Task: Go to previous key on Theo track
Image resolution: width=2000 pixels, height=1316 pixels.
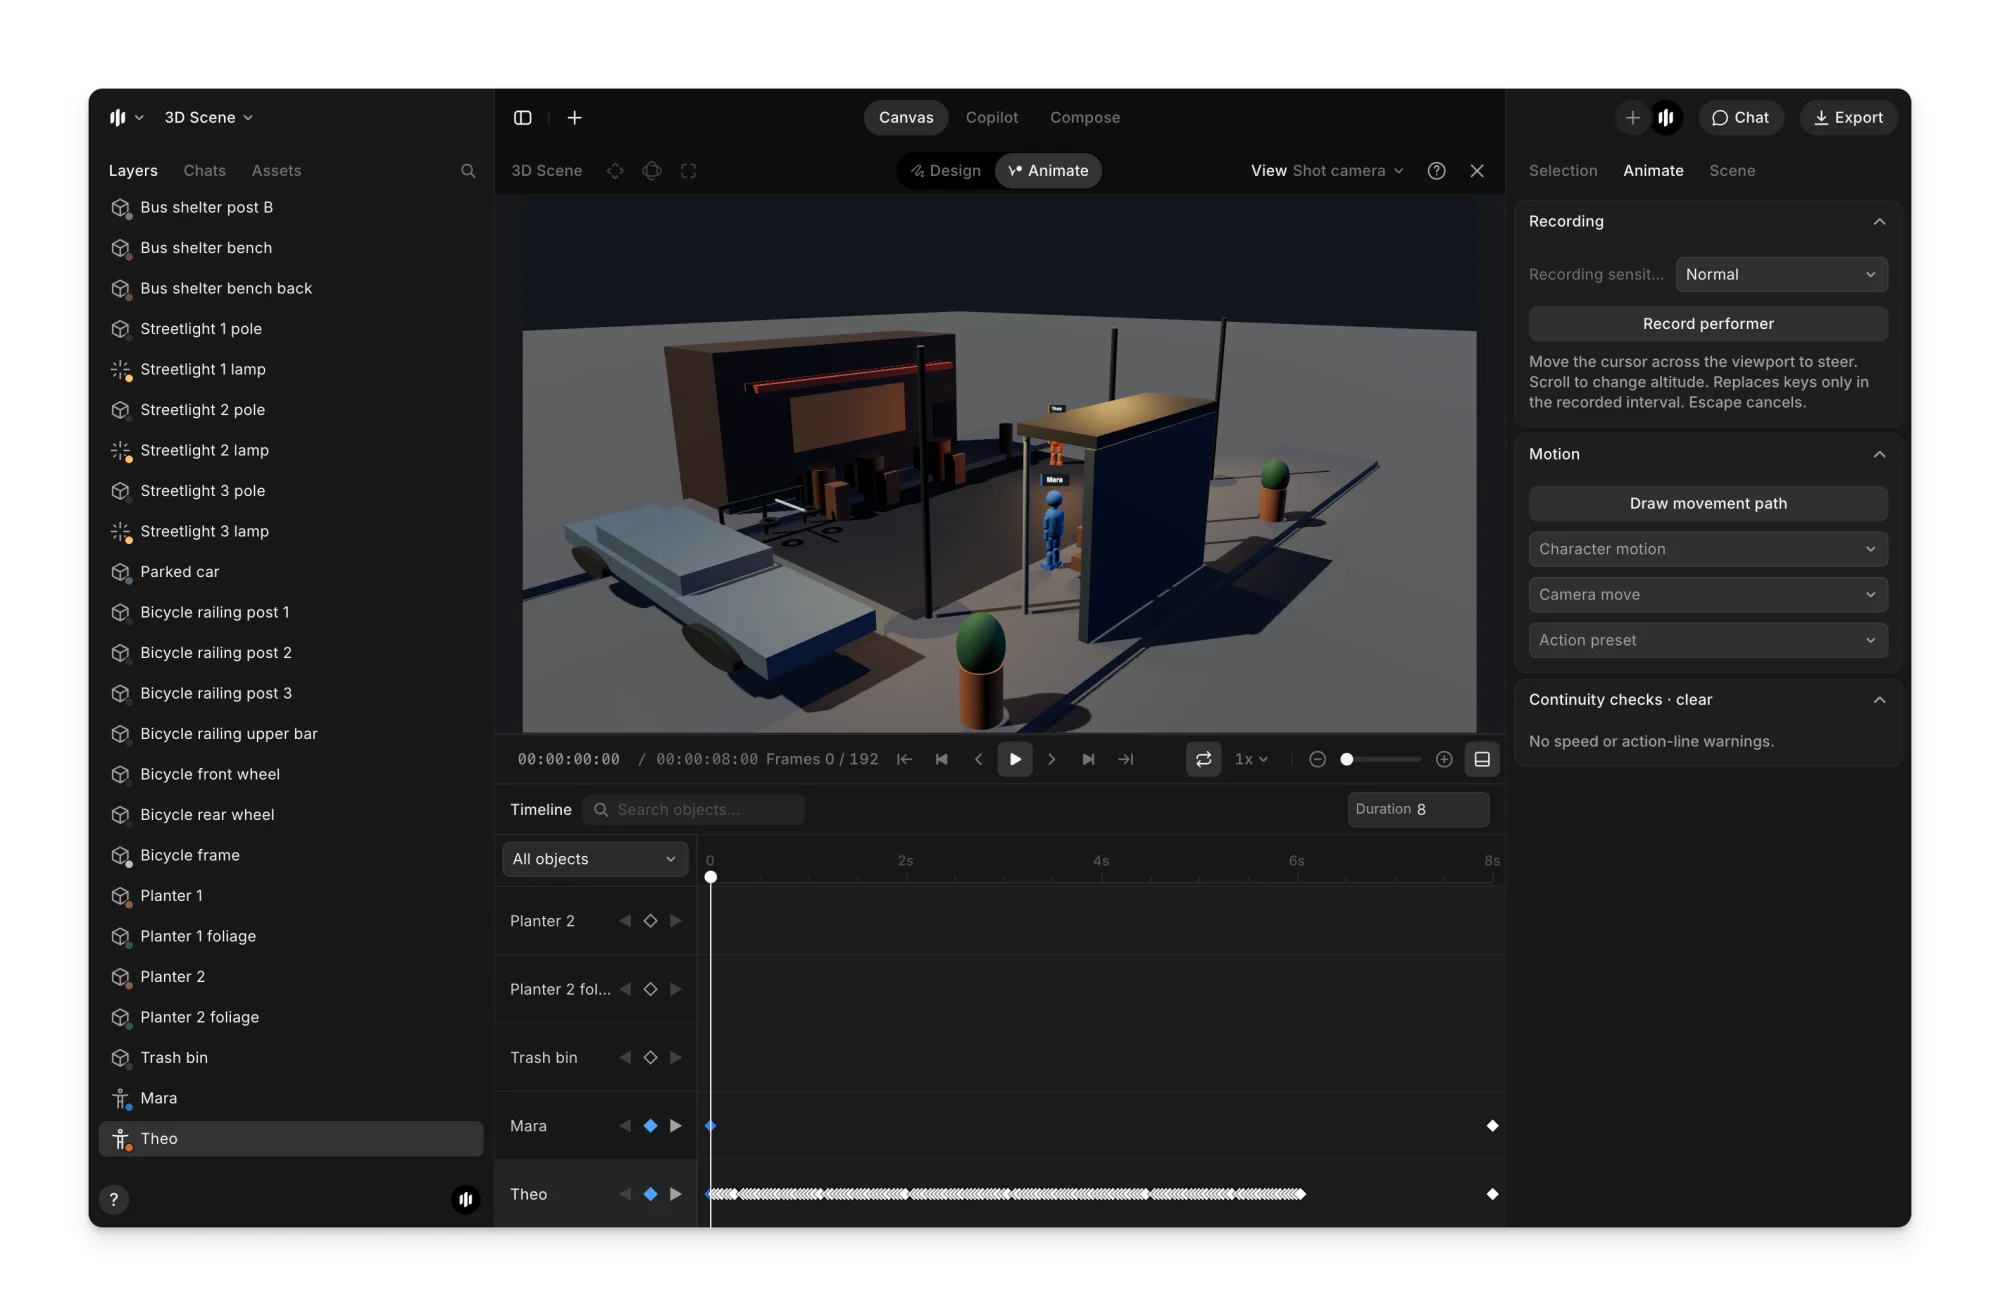Action: click(x=625, y=1195)
